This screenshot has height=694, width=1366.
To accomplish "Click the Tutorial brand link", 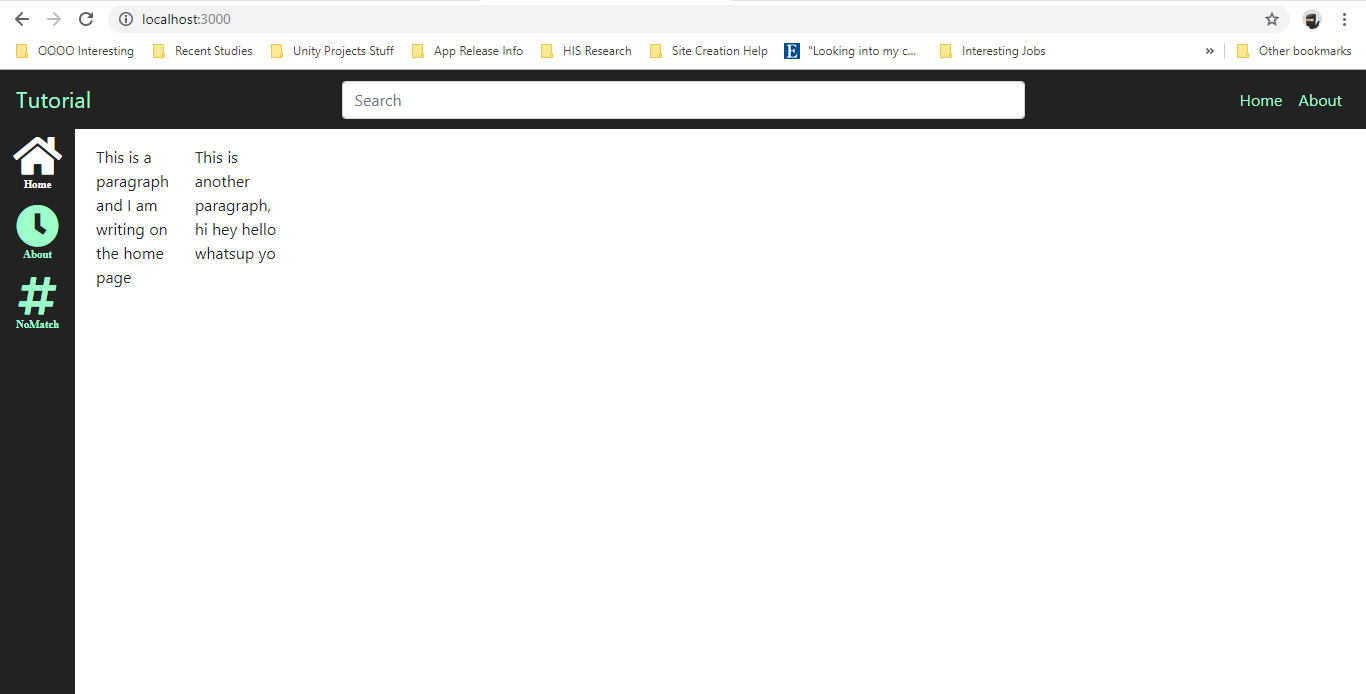I will 53,100.
